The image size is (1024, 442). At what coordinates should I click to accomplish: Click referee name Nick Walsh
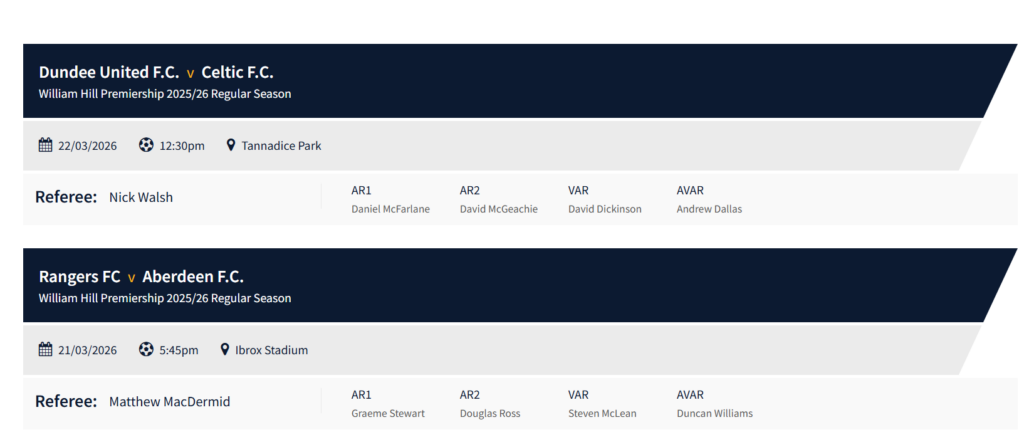coord(141,197)
